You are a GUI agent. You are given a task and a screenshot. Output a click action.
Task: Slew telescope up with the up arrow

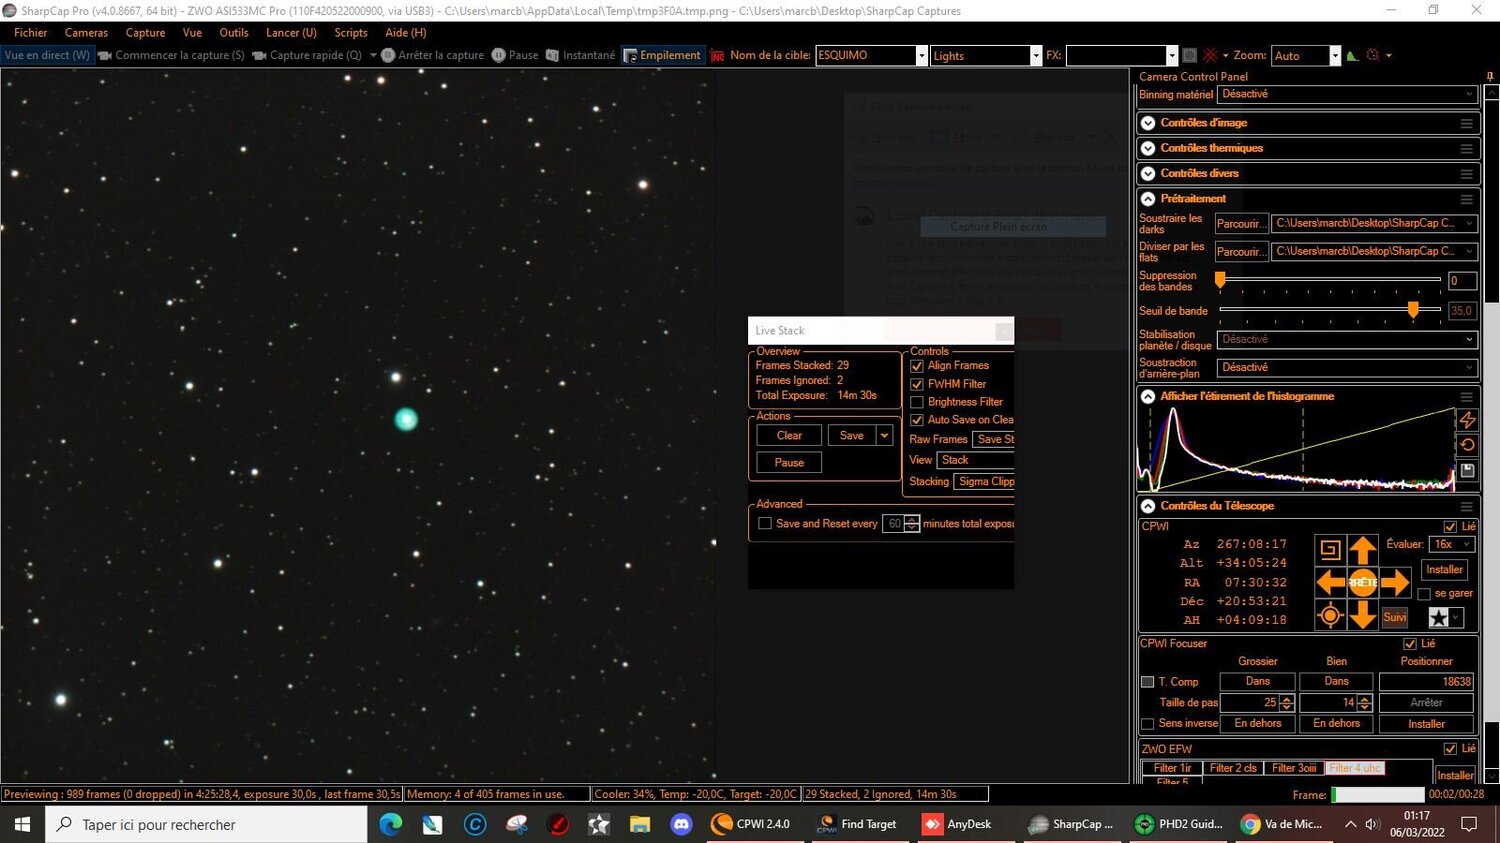(x=1362, y=550)
